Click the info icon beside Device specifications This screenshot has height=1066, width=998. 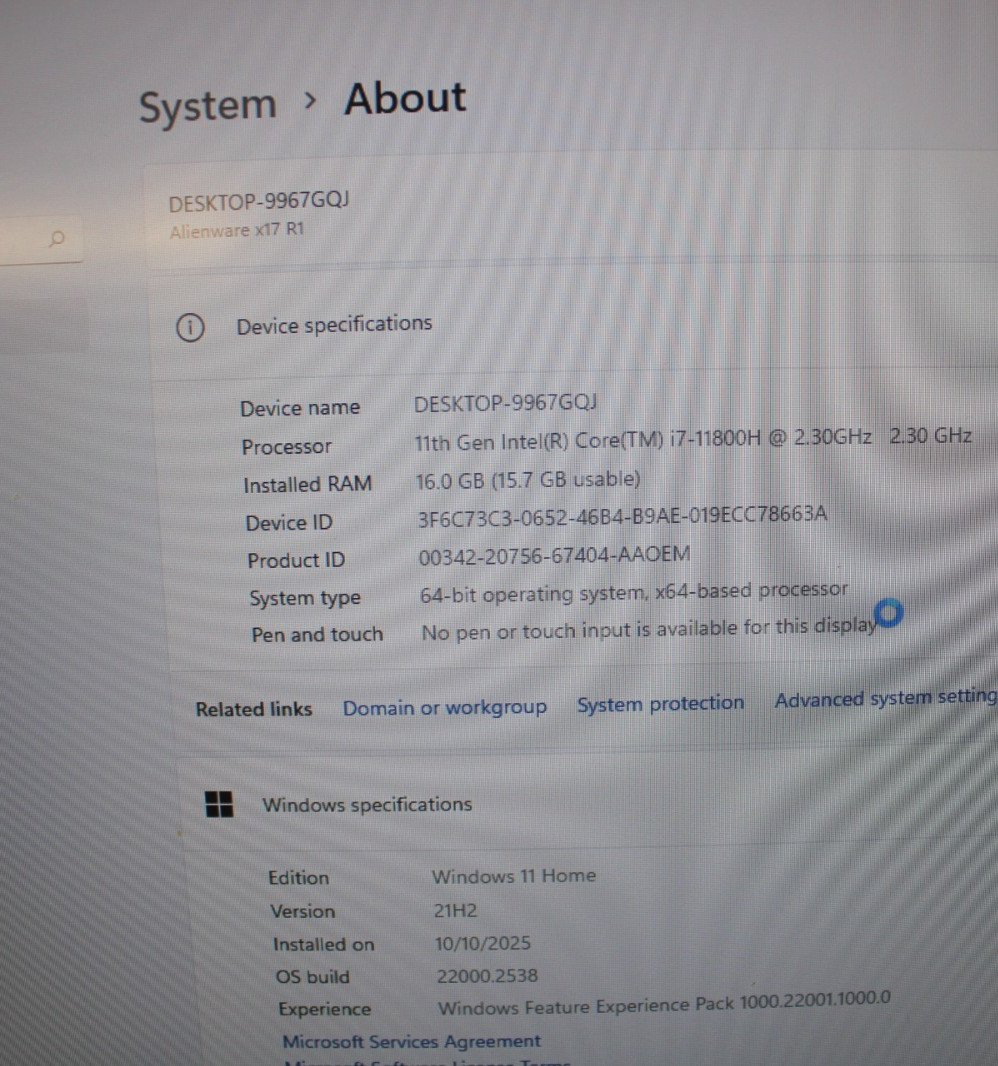[x=190, y=328]
